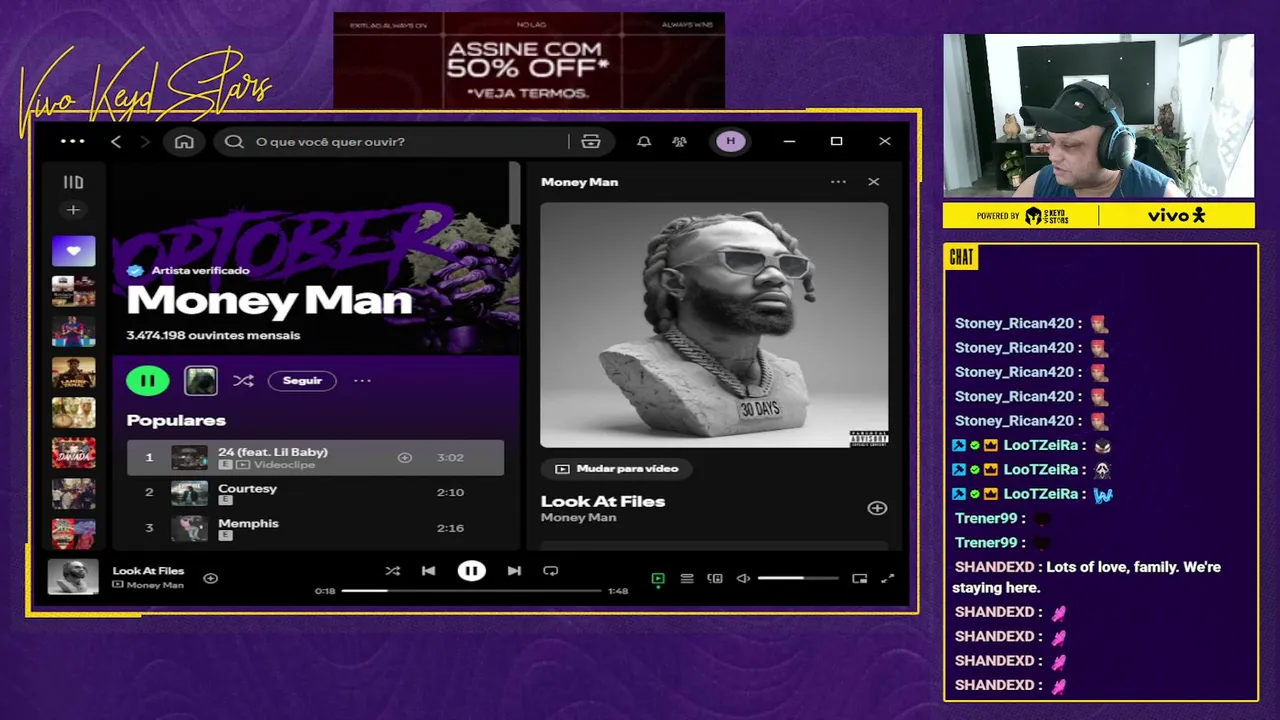Select track '24 (feat. Lil Baby)'
Screen dimensions: 1280x720
tap(315, 457)
